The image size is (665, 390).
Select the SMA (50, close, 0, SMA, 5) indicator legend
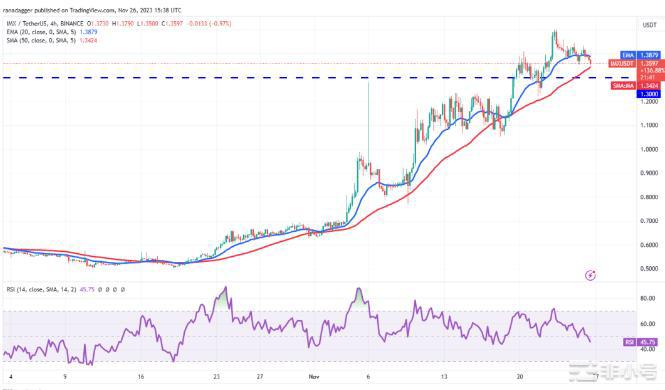pyautogui.click(x=40, y=41)
